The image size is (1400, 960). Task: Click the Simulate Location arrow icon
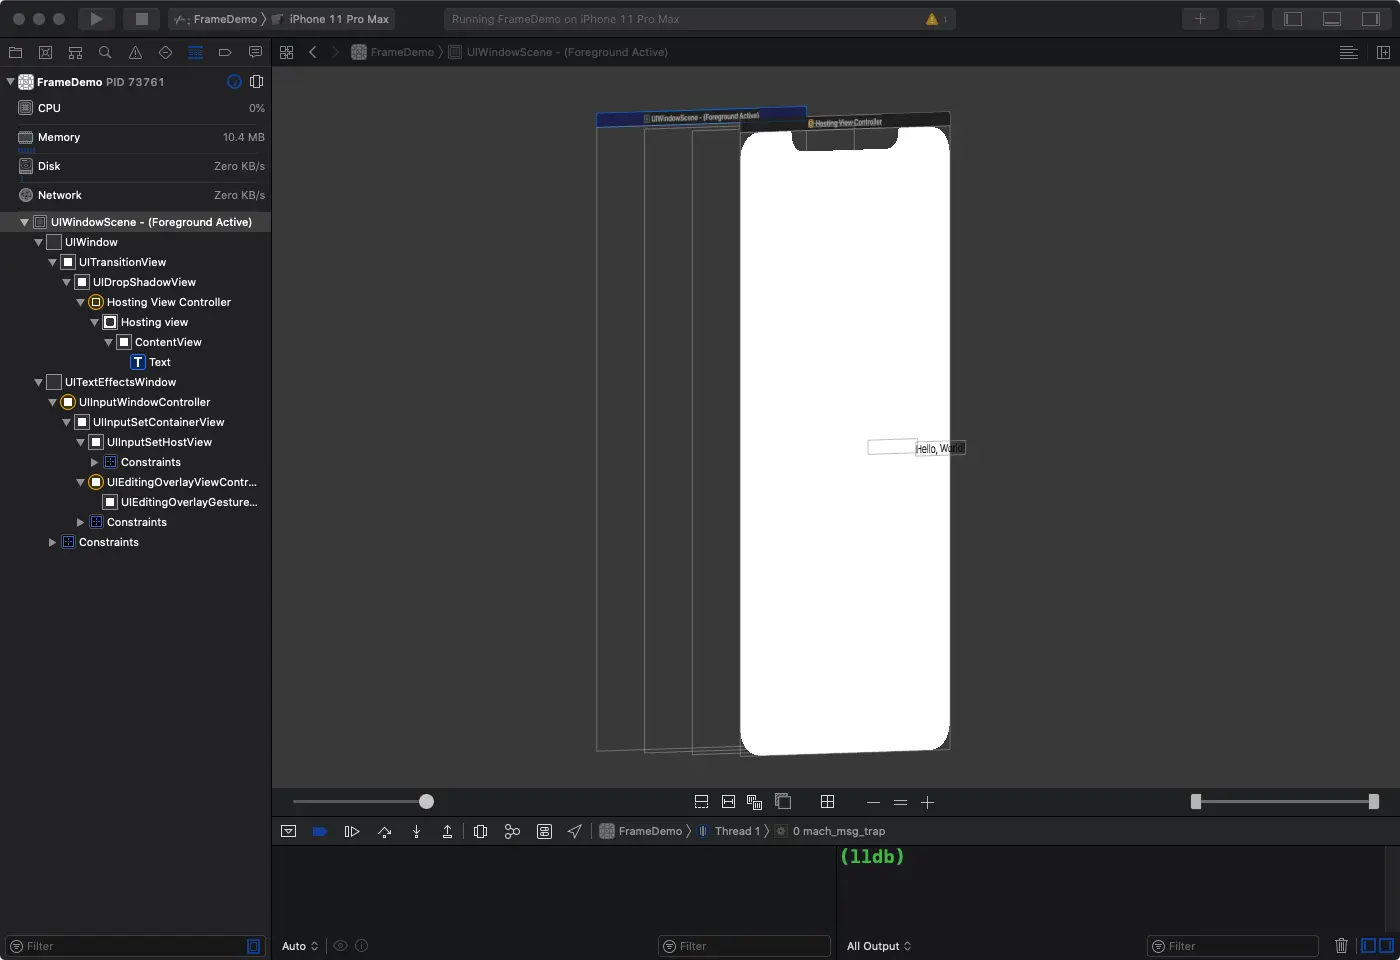coord(575,831)
